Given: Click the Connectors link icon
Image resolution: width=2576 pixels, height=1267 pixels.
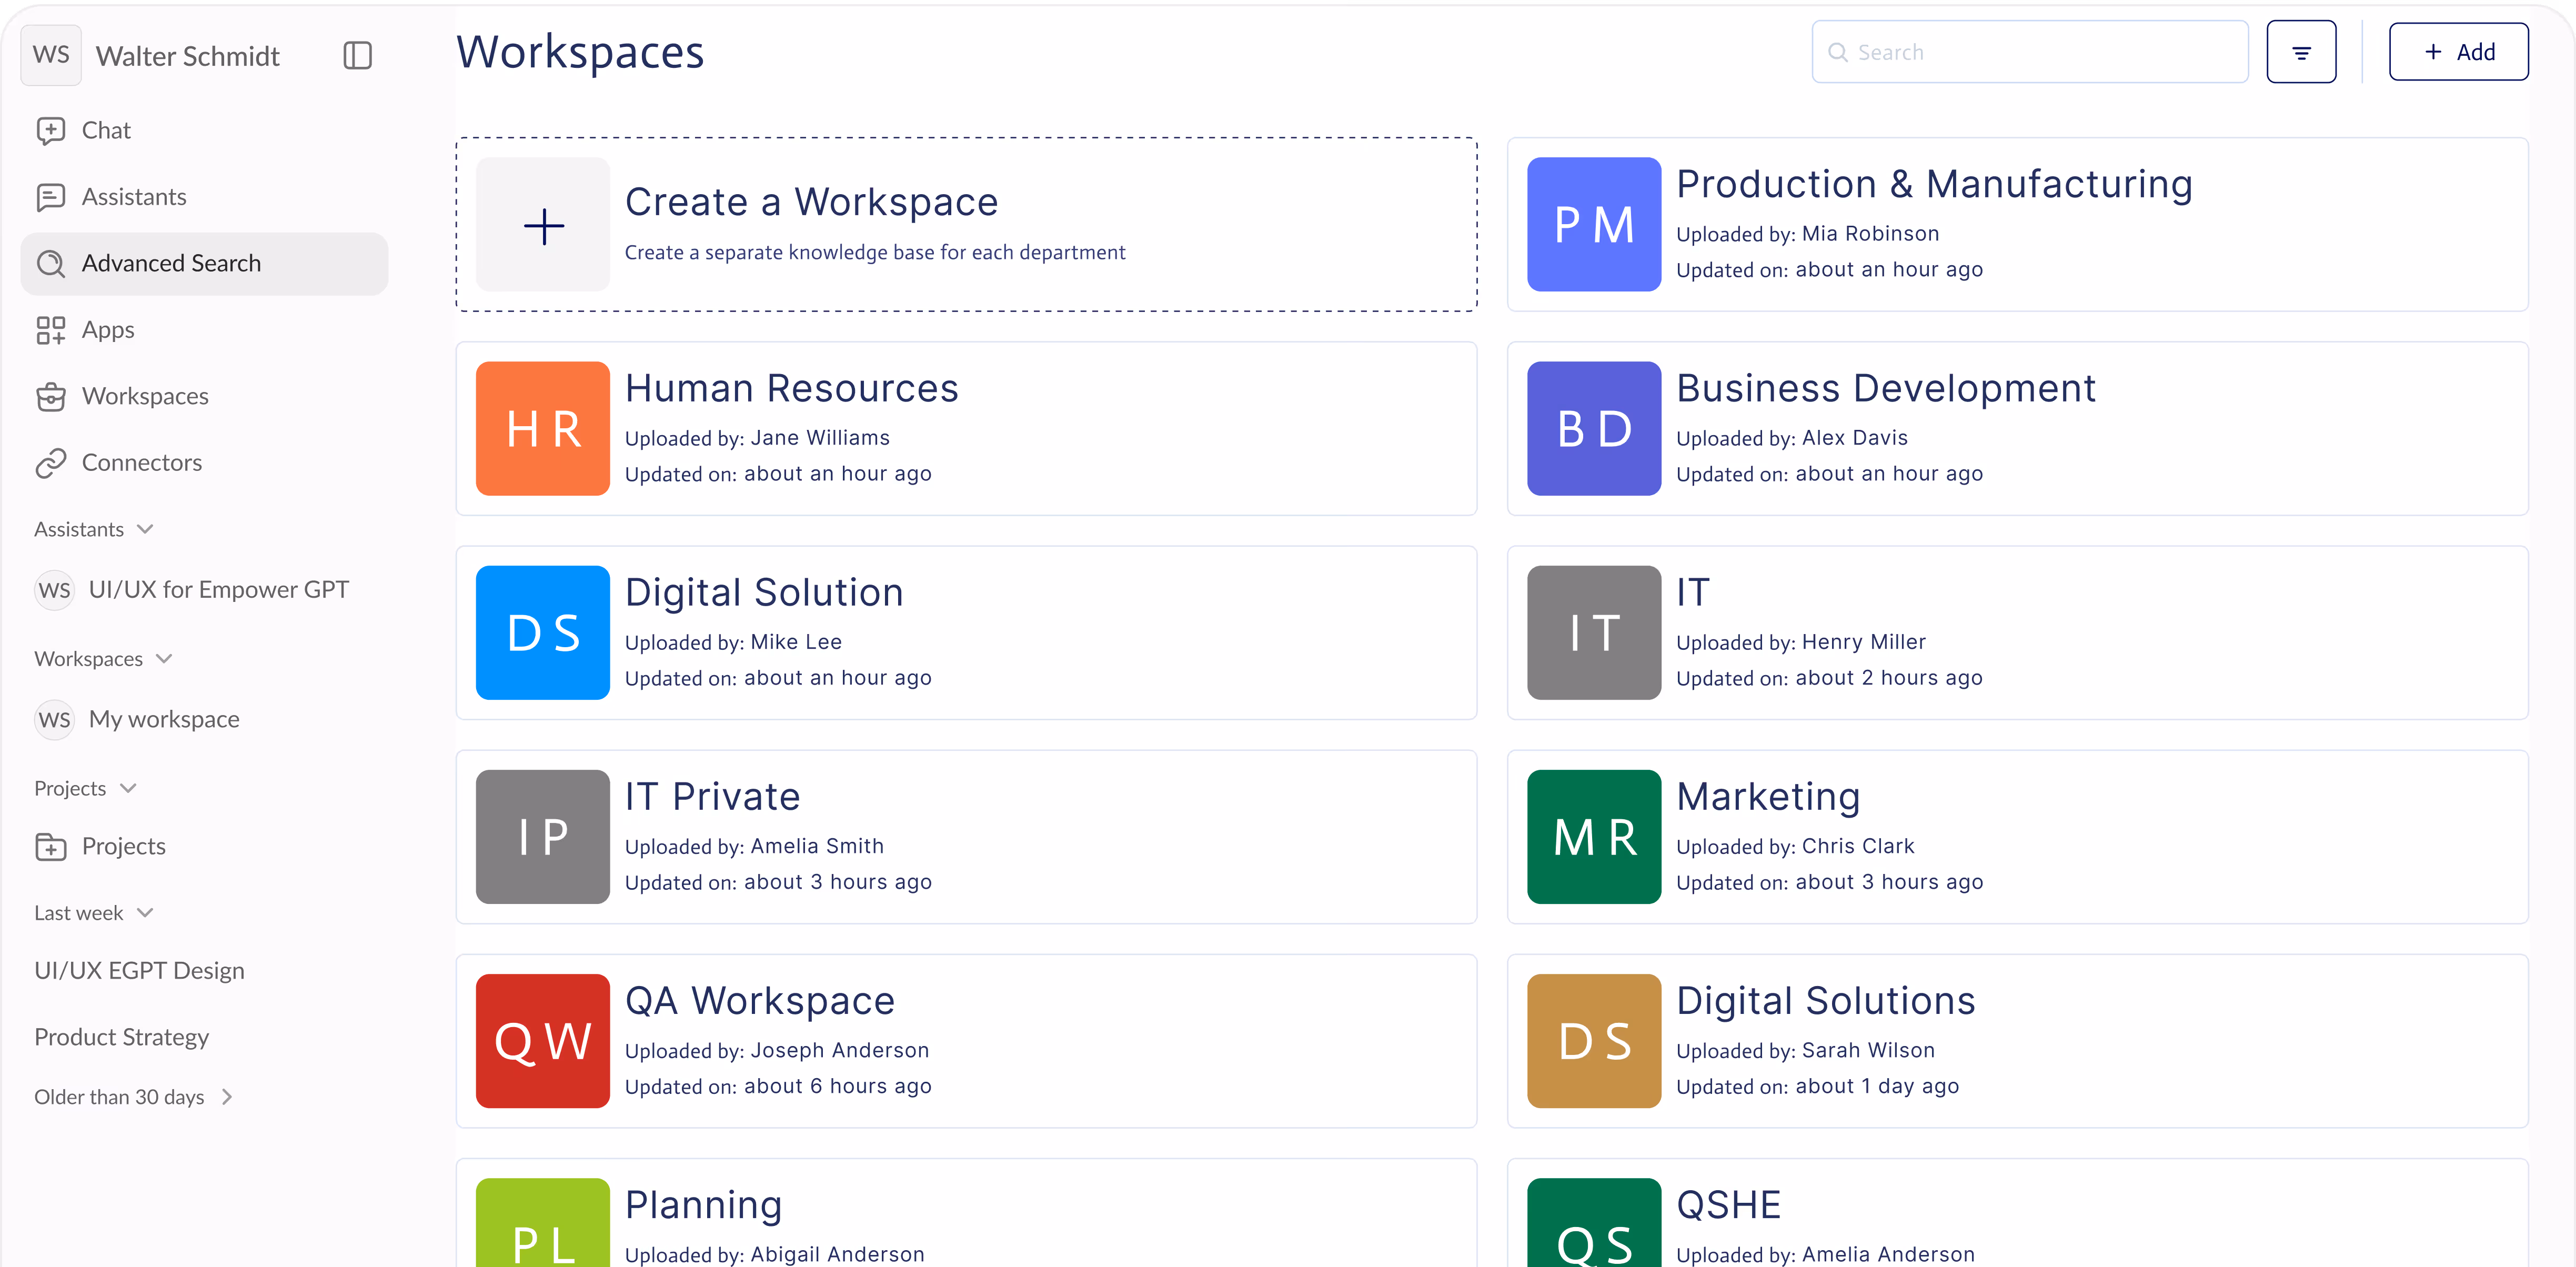Looking at the screenshot, I should pos(51,463).
